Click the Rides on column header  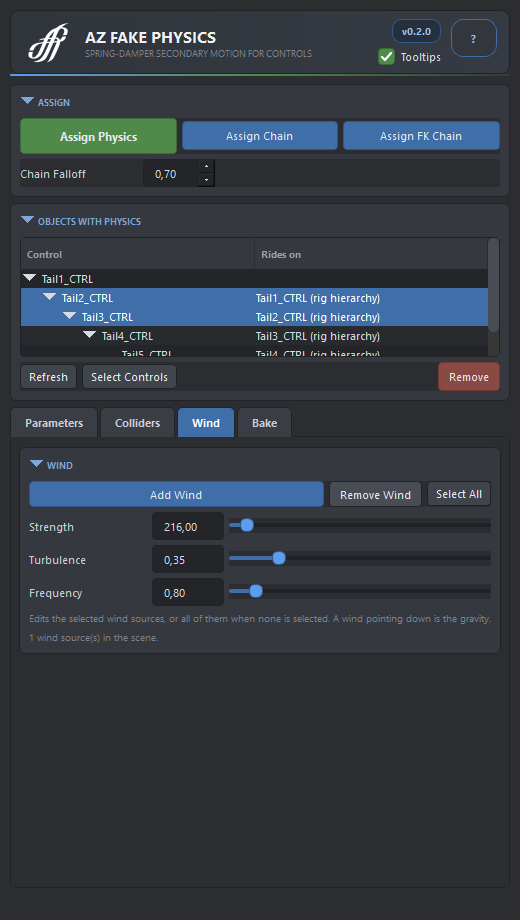click(371, 255)
